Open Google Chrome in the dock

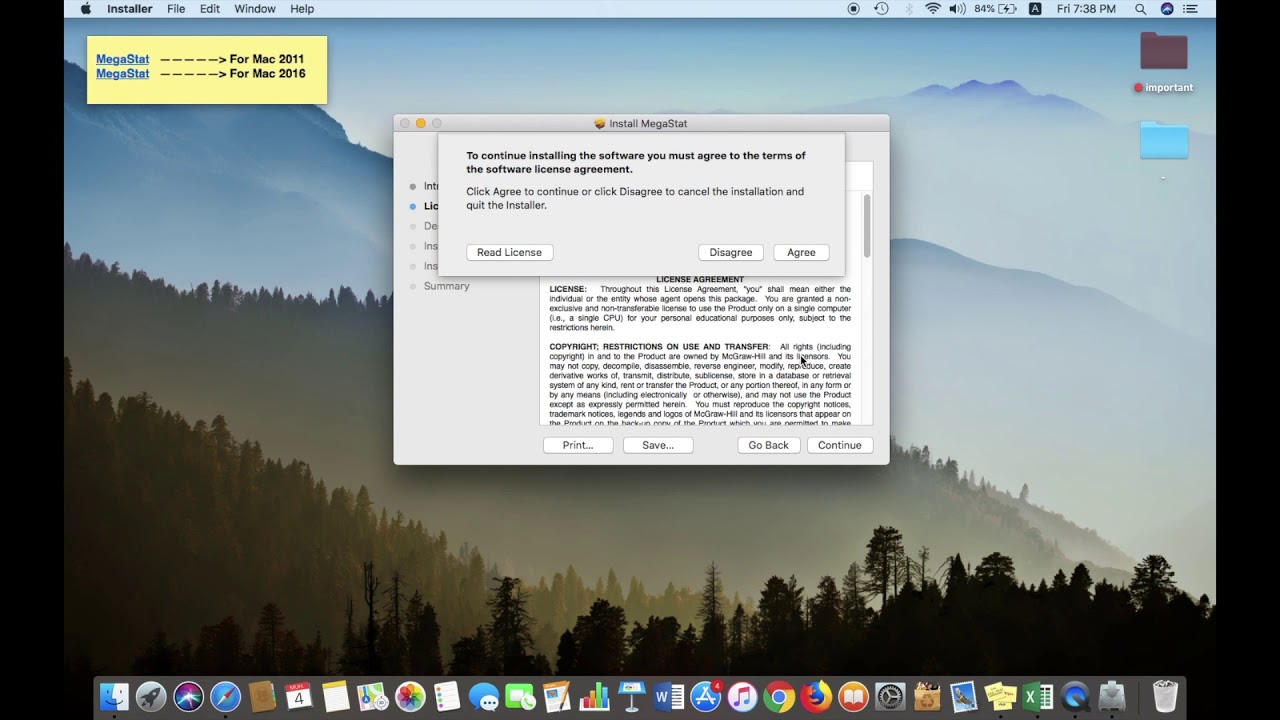[779, 696]
